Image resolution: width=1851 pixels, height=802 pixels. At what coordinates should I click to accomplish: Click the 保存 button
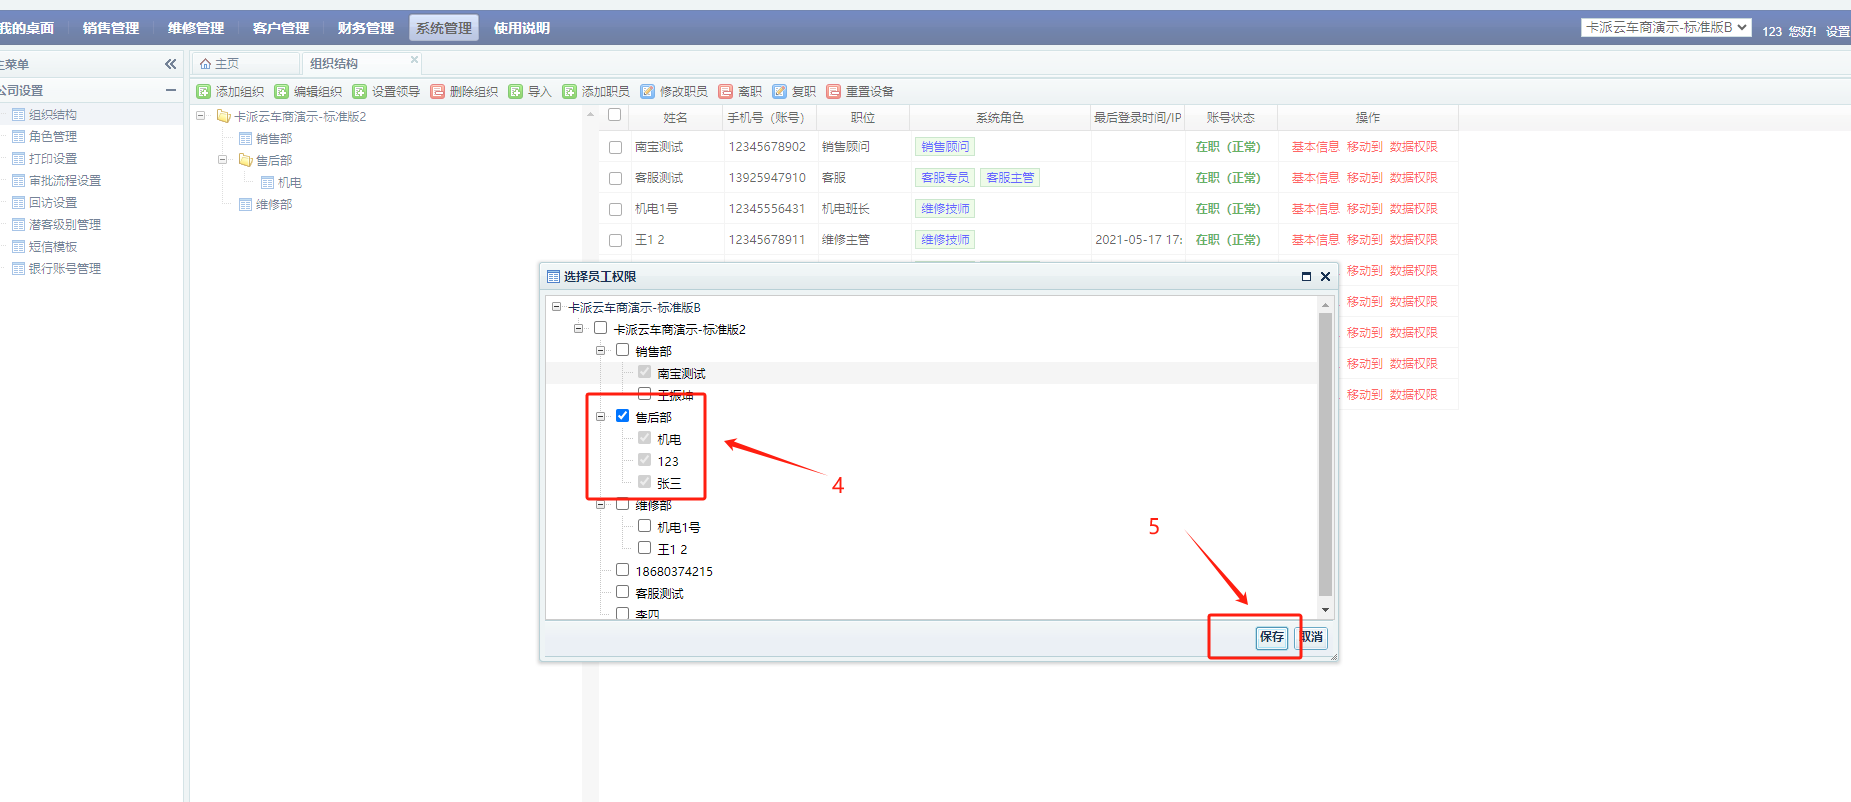(1271, 637)
